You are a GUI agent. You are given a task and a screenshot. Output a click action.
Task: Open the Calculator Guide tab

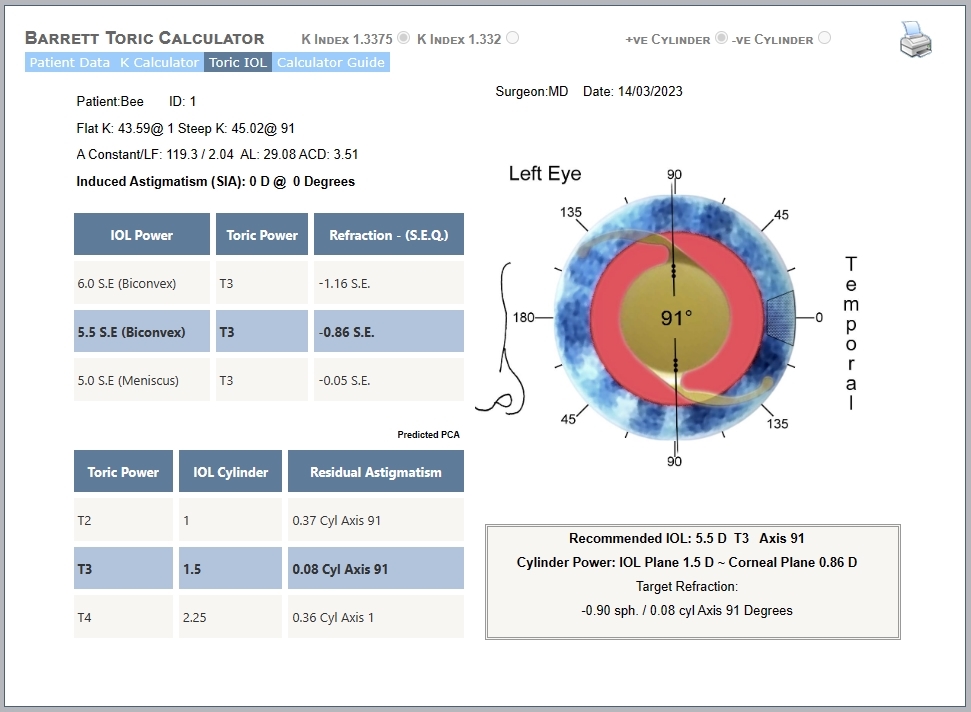pyautogui.click(x=331, y=63)
